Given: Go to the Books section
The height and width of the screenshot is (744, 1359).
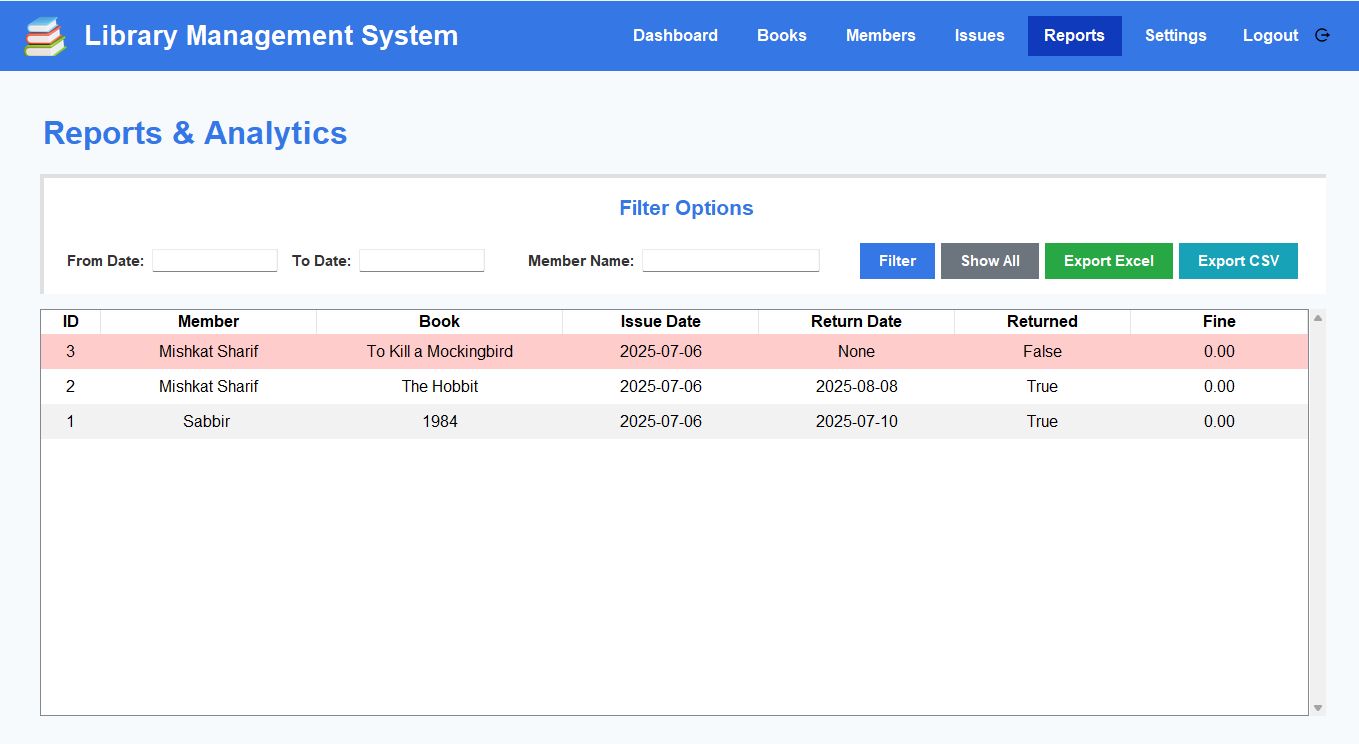Looking at the screenshot, I should (x=781, y=36).
